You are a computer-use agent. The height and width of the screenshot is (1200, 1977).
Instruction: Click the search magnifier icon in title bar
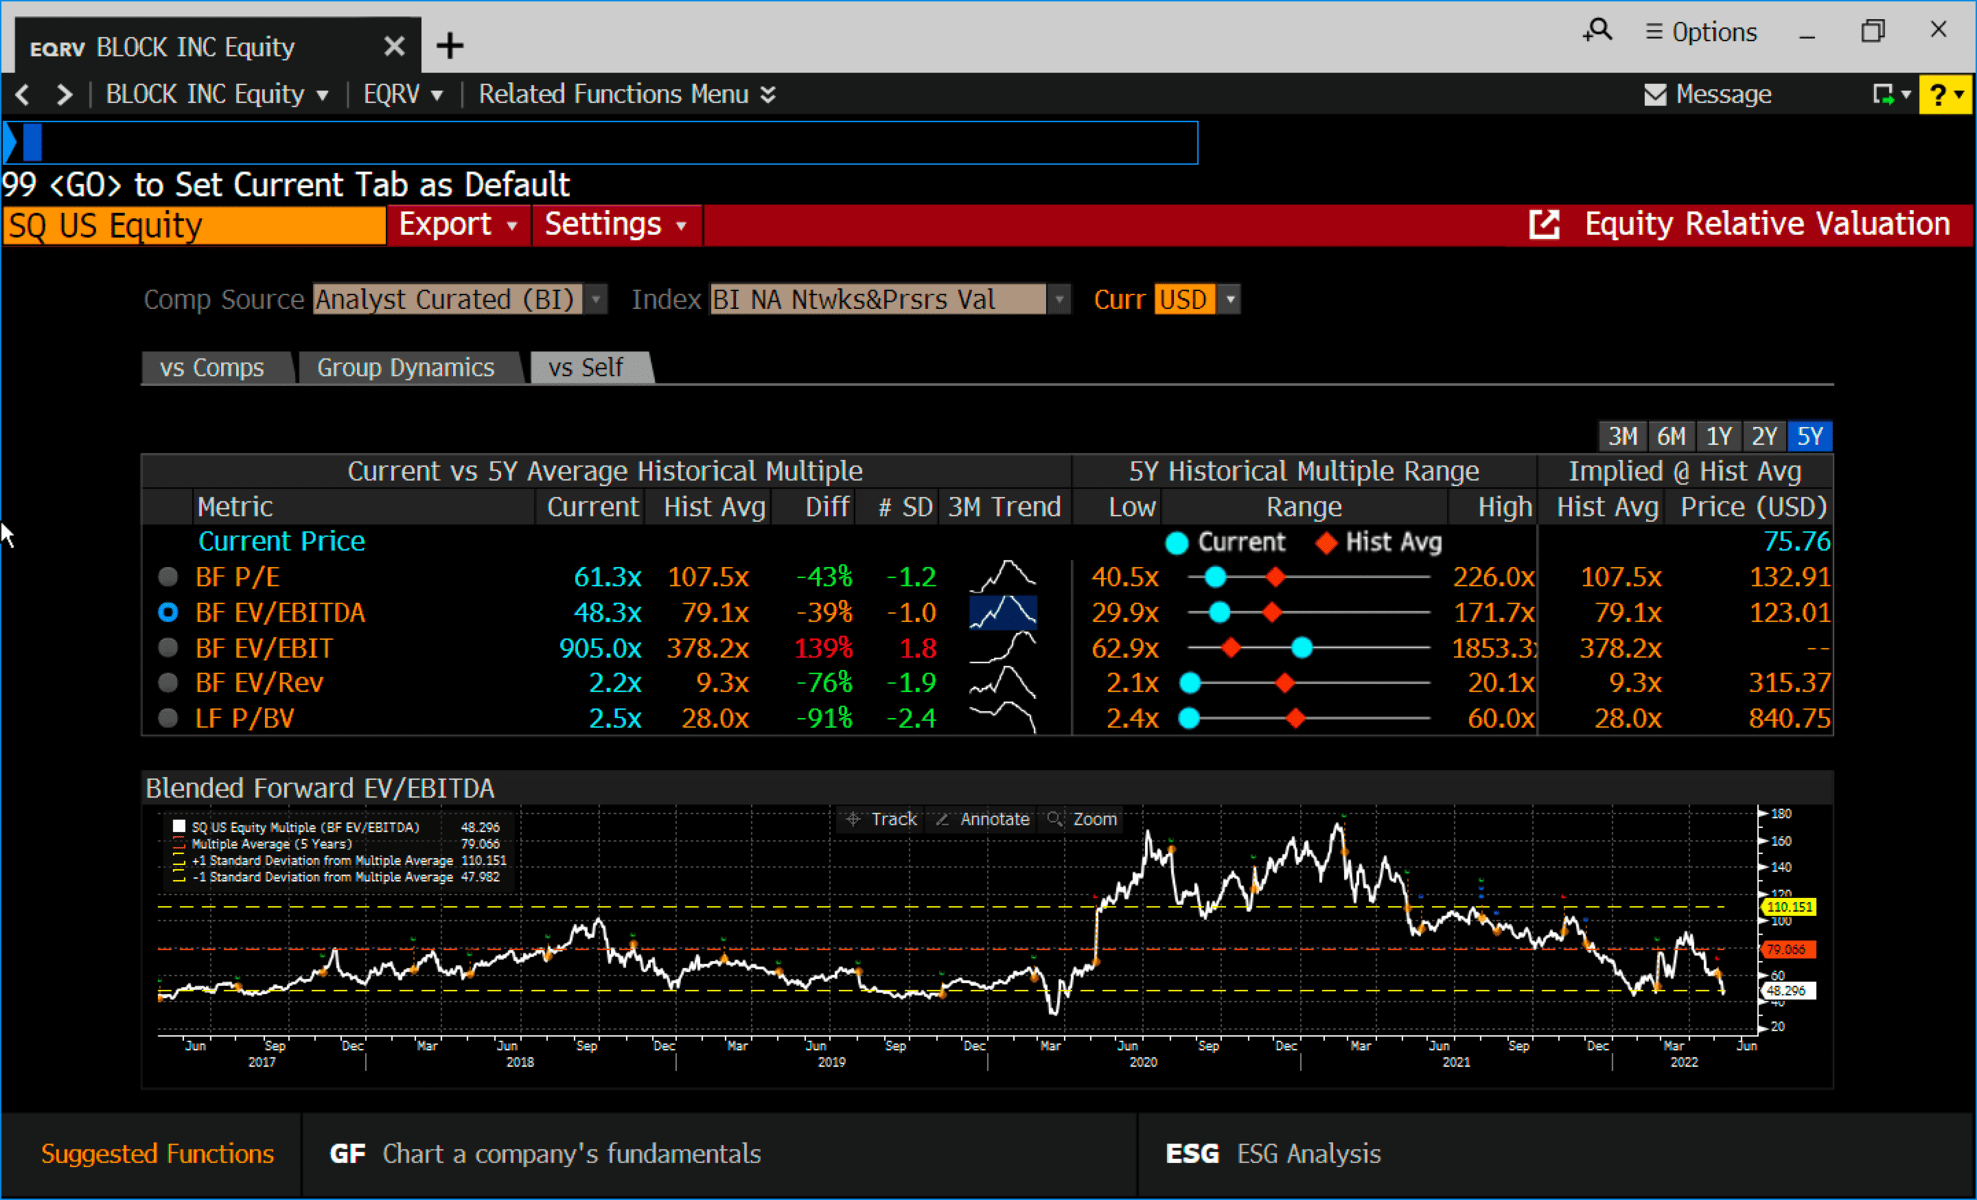(1597, 31)
